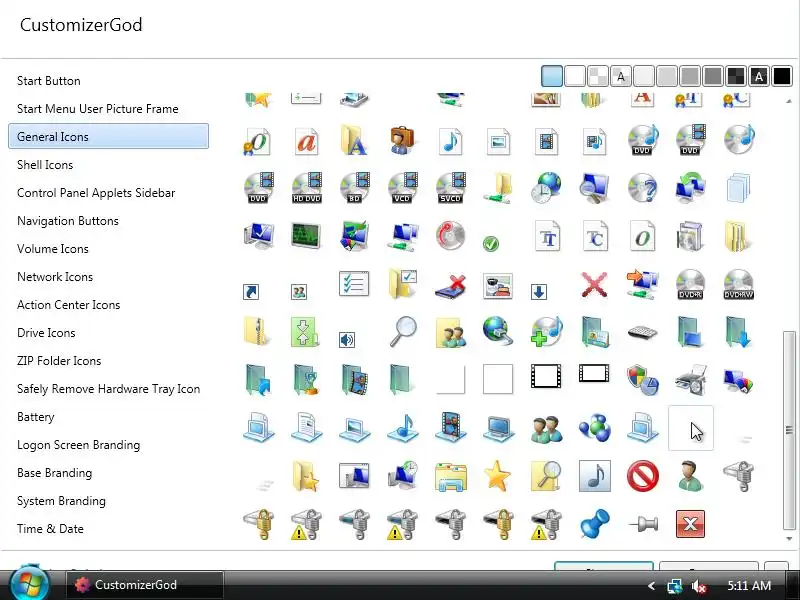800x600 pixels.
Task: Switch to the Shell Icons category
Action: tap(108, 165)
